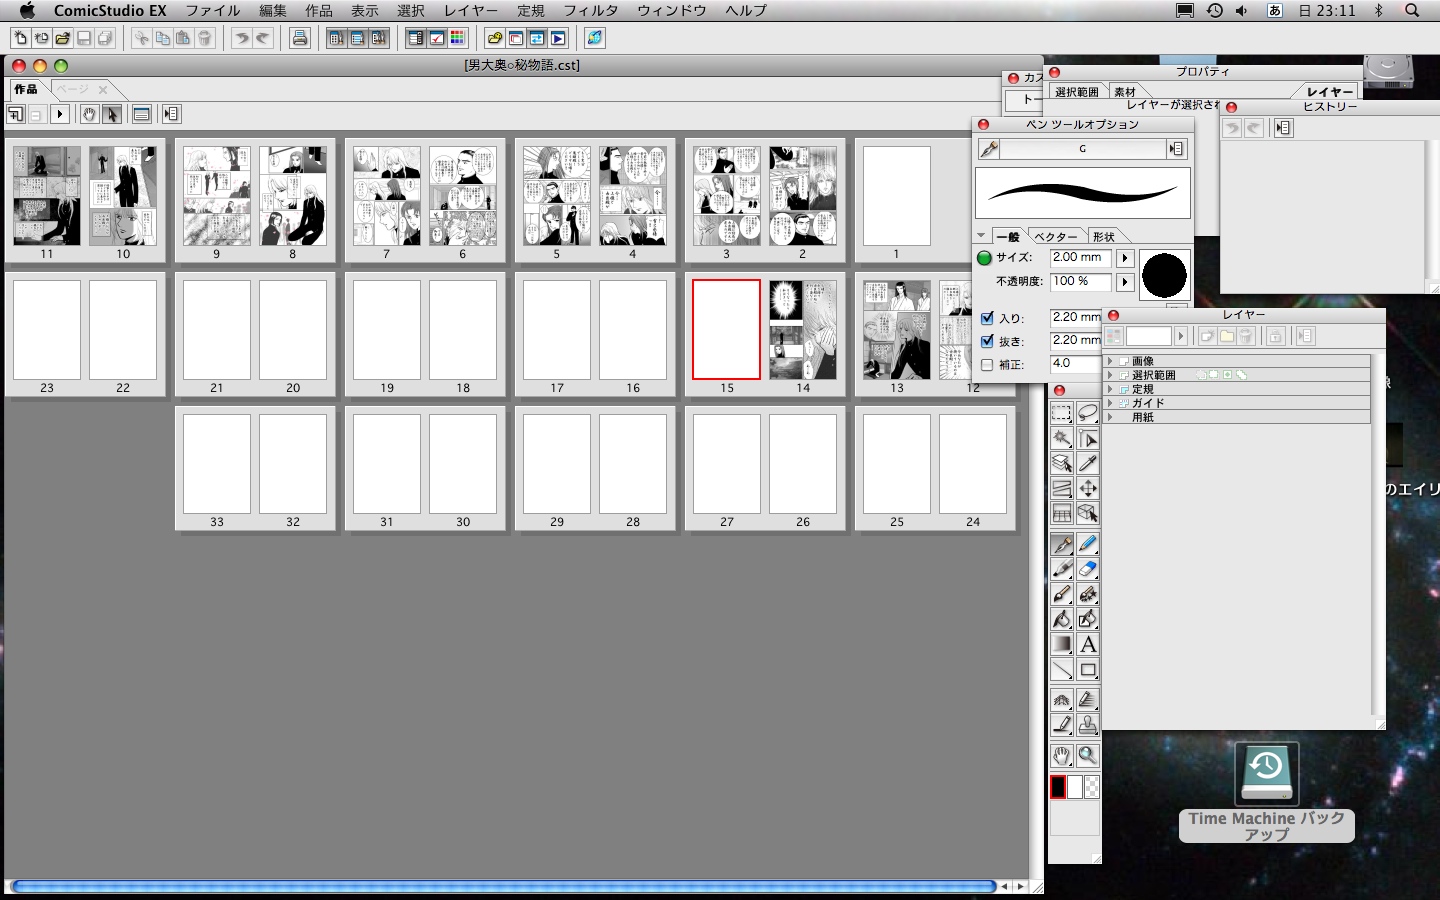This screenshot has height=900, width=1440.
Task: Select the rectangle shape tool
Action: click(x=1088, y=669)
